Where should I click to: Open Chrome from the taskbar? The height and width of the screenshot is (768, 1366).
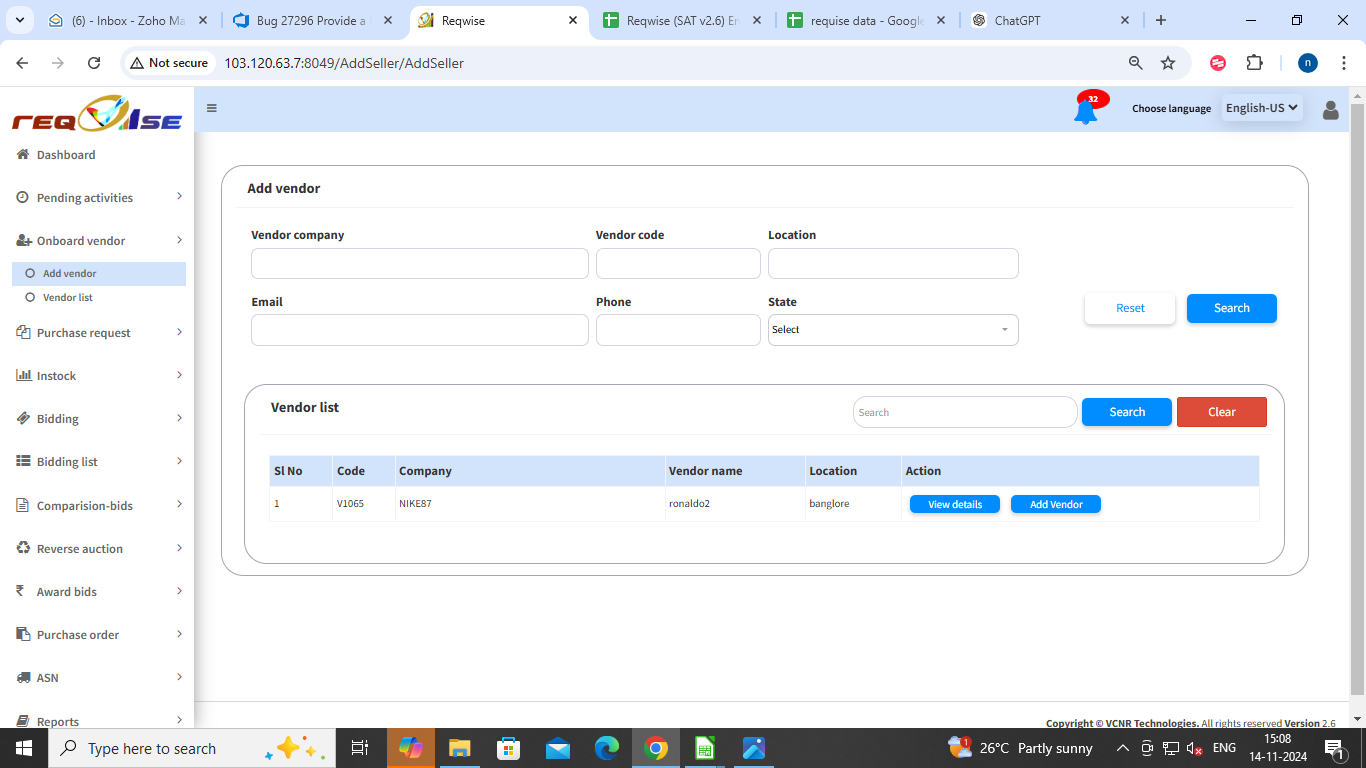(656, 748)
